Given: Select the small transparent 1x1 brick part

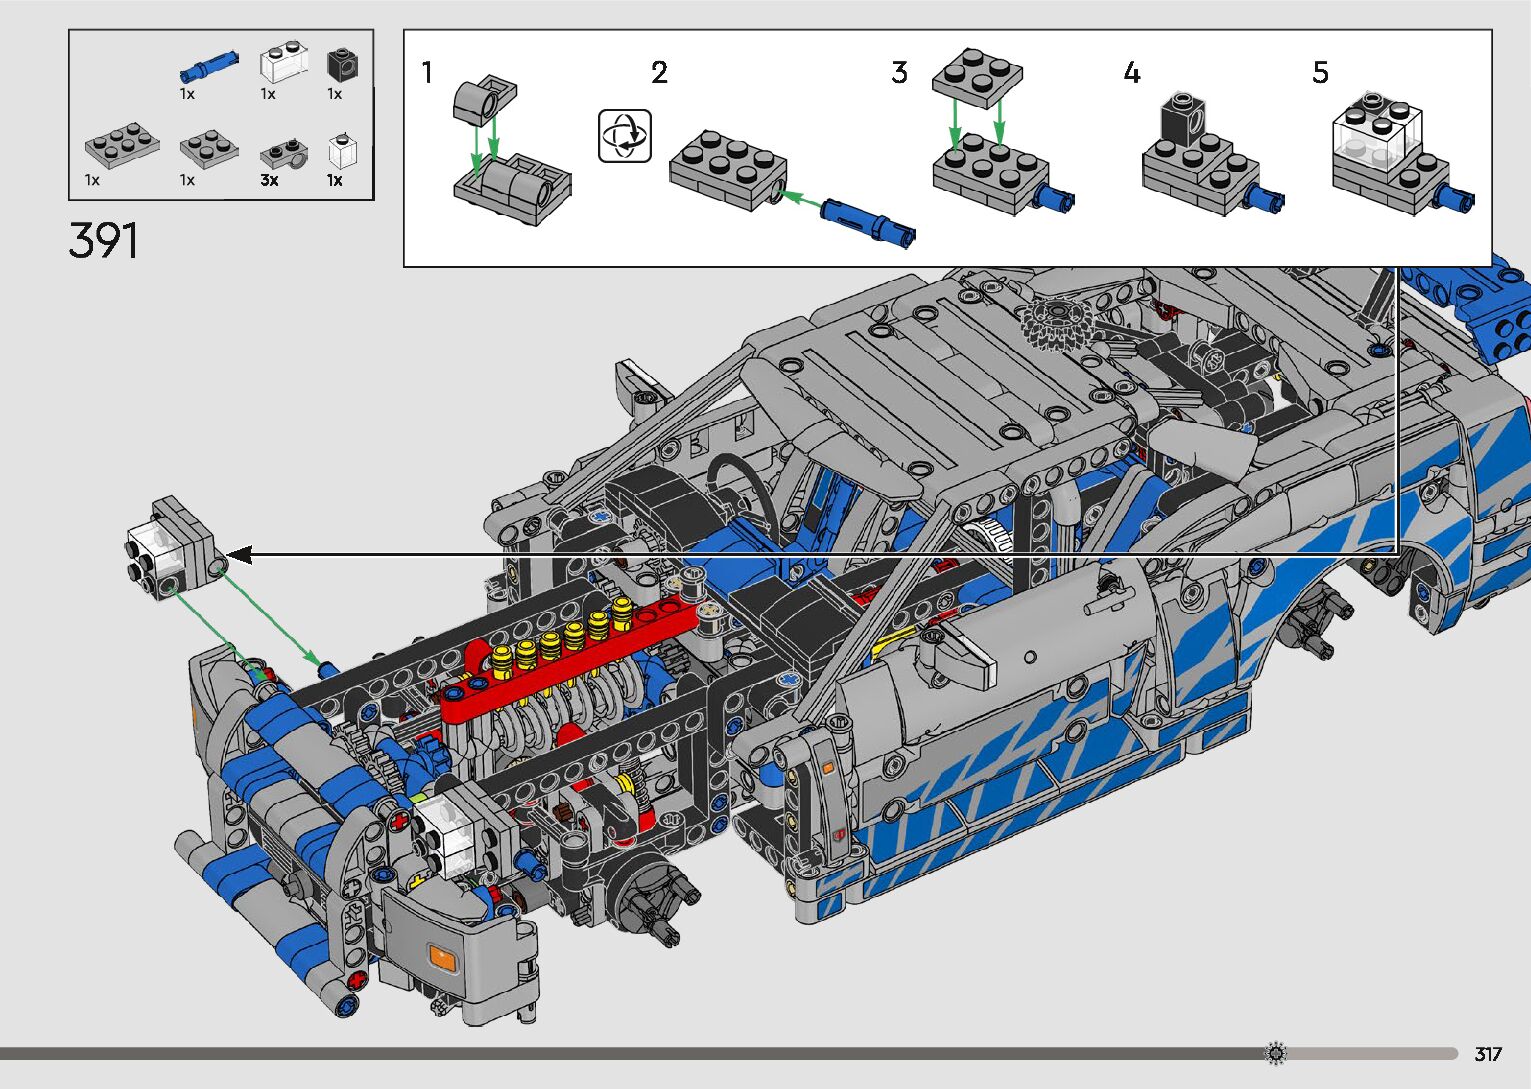Looking at the screenshot, I should (x=341, y=151).
